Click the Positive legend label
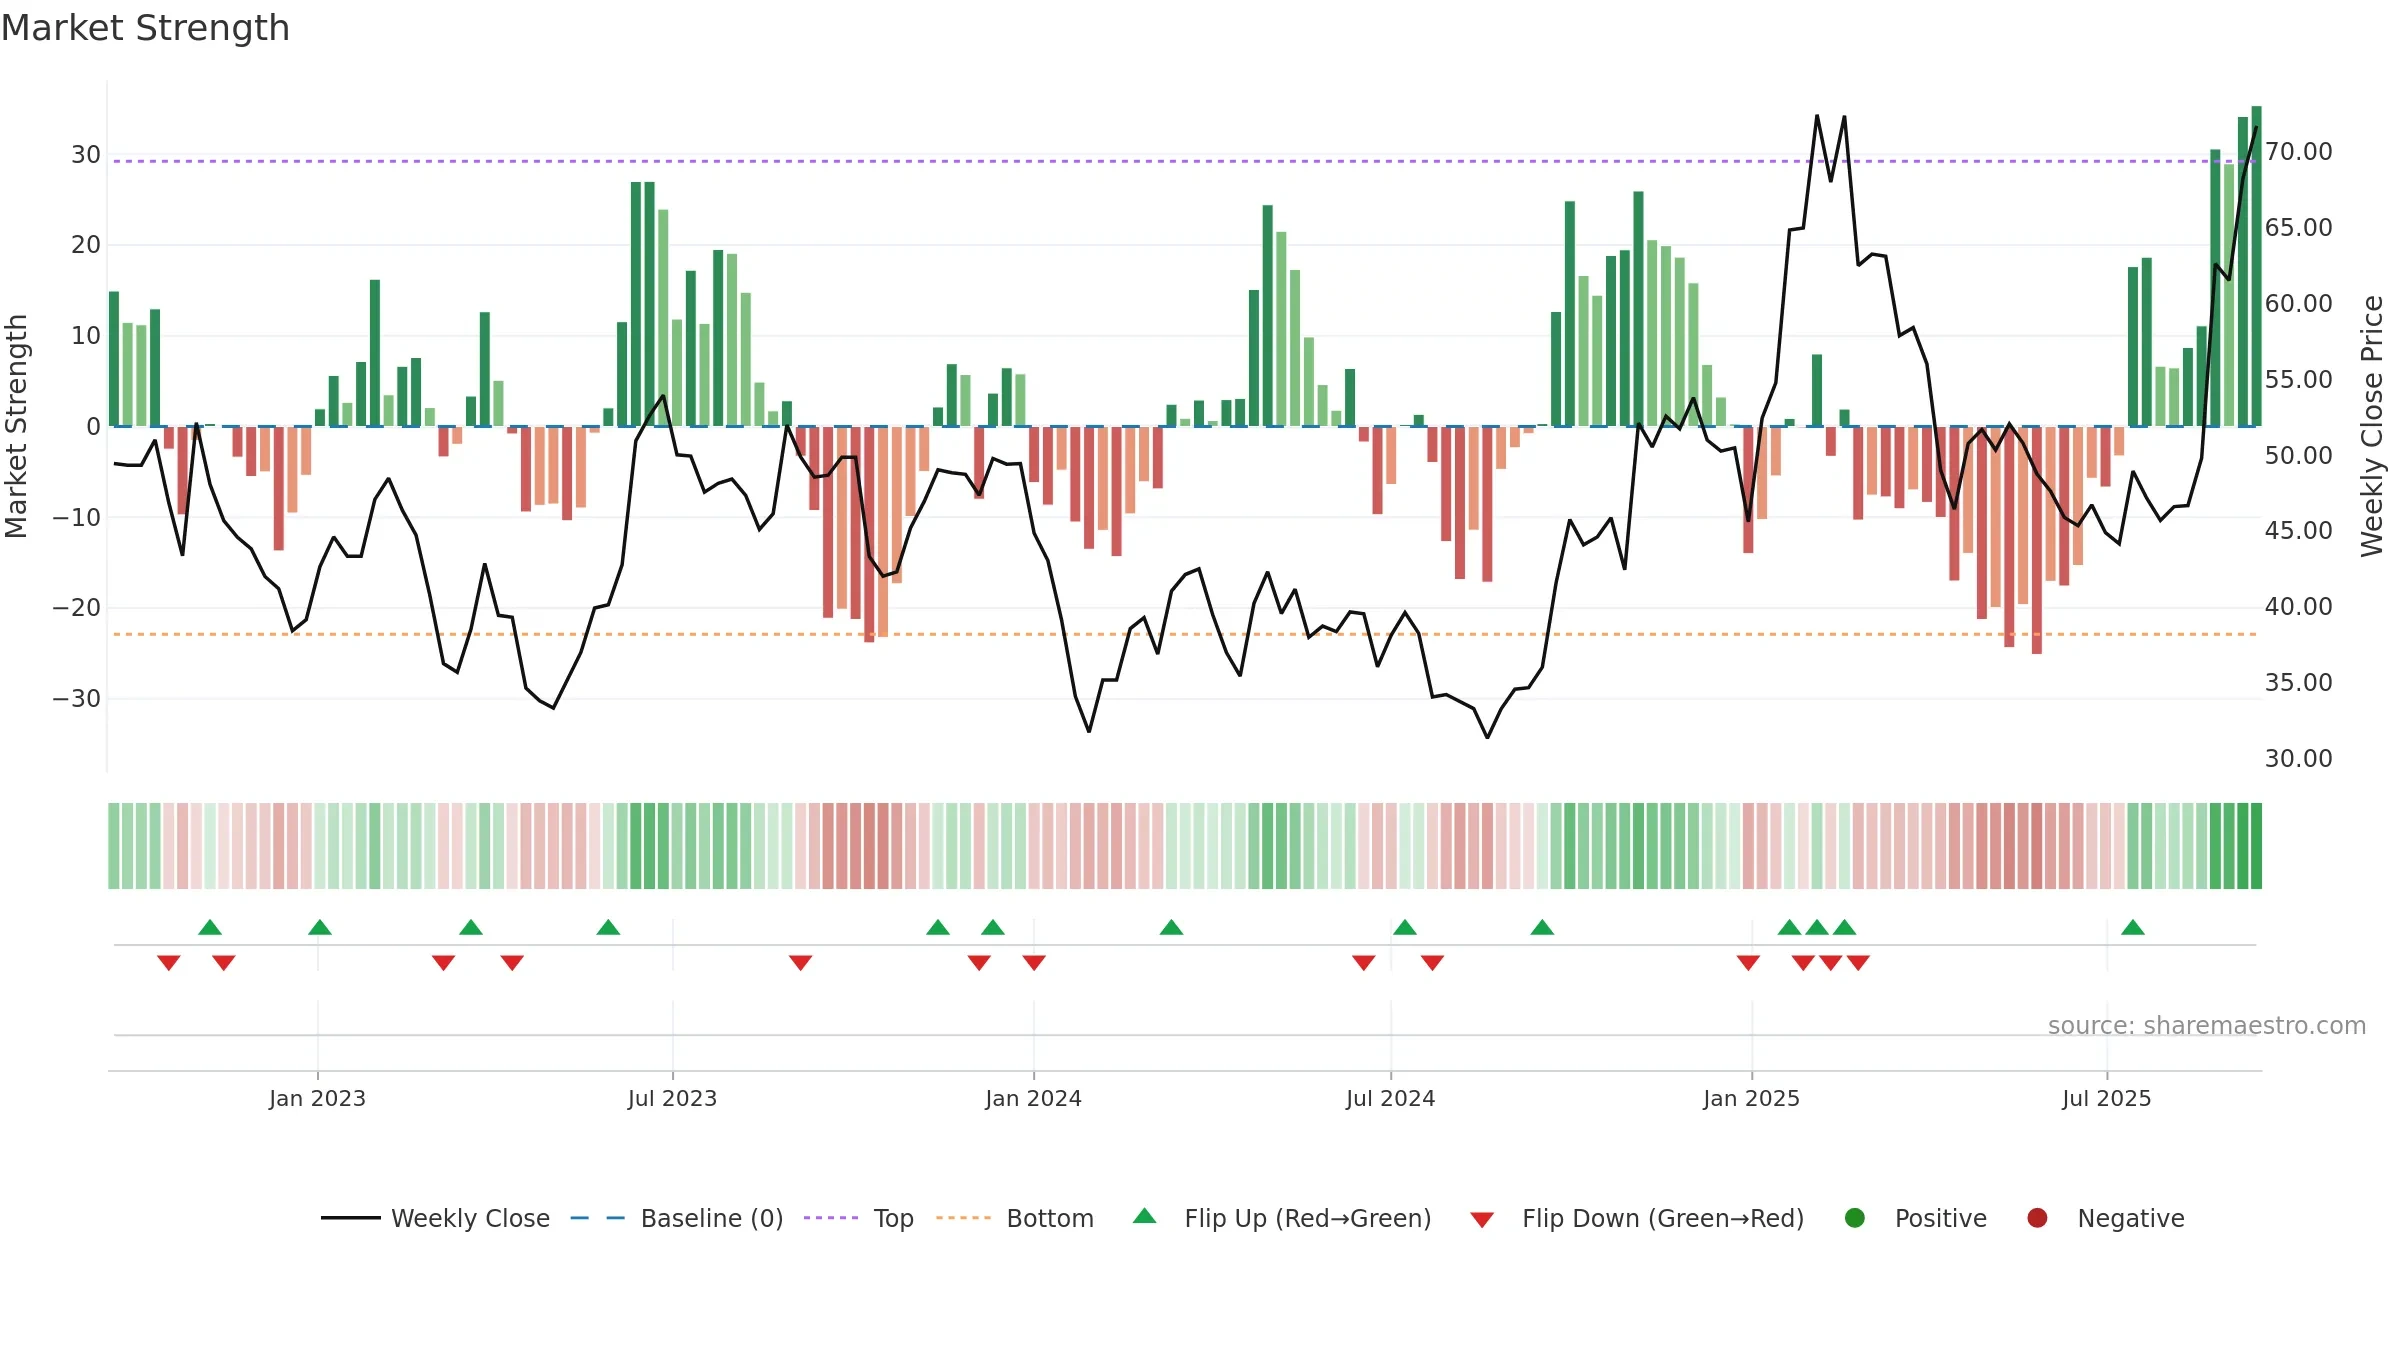Image resolution: width=2400 pixels, height=1350 pixels. coord(1940,1218)
